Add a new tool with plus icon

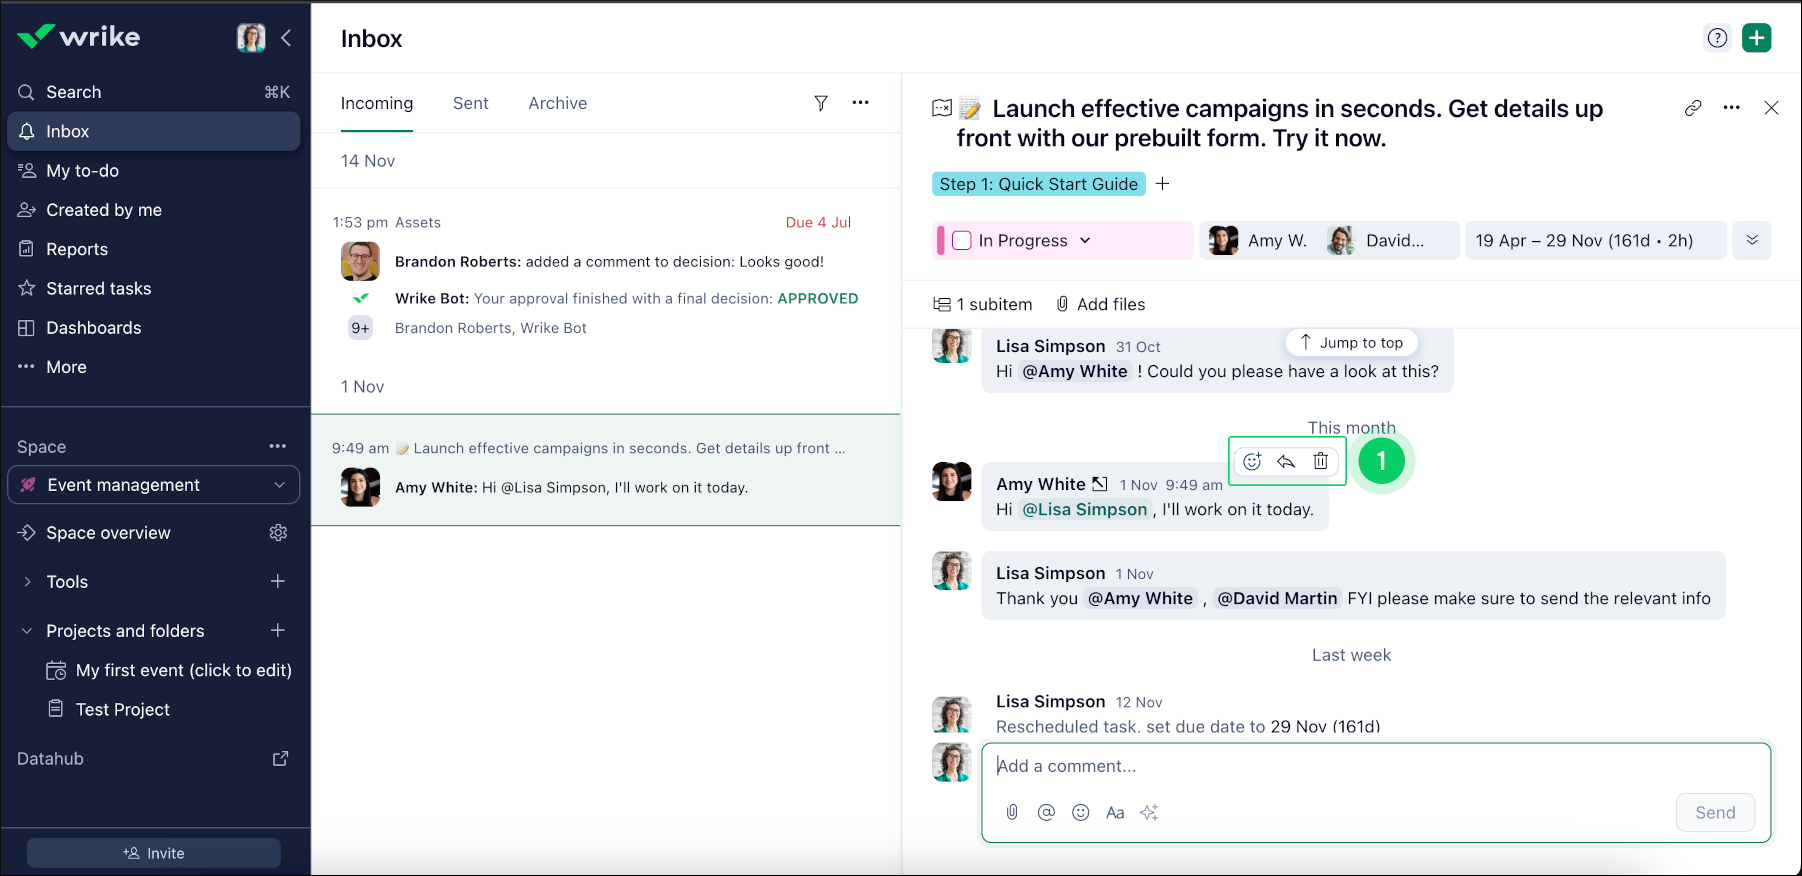coord(278,581)
